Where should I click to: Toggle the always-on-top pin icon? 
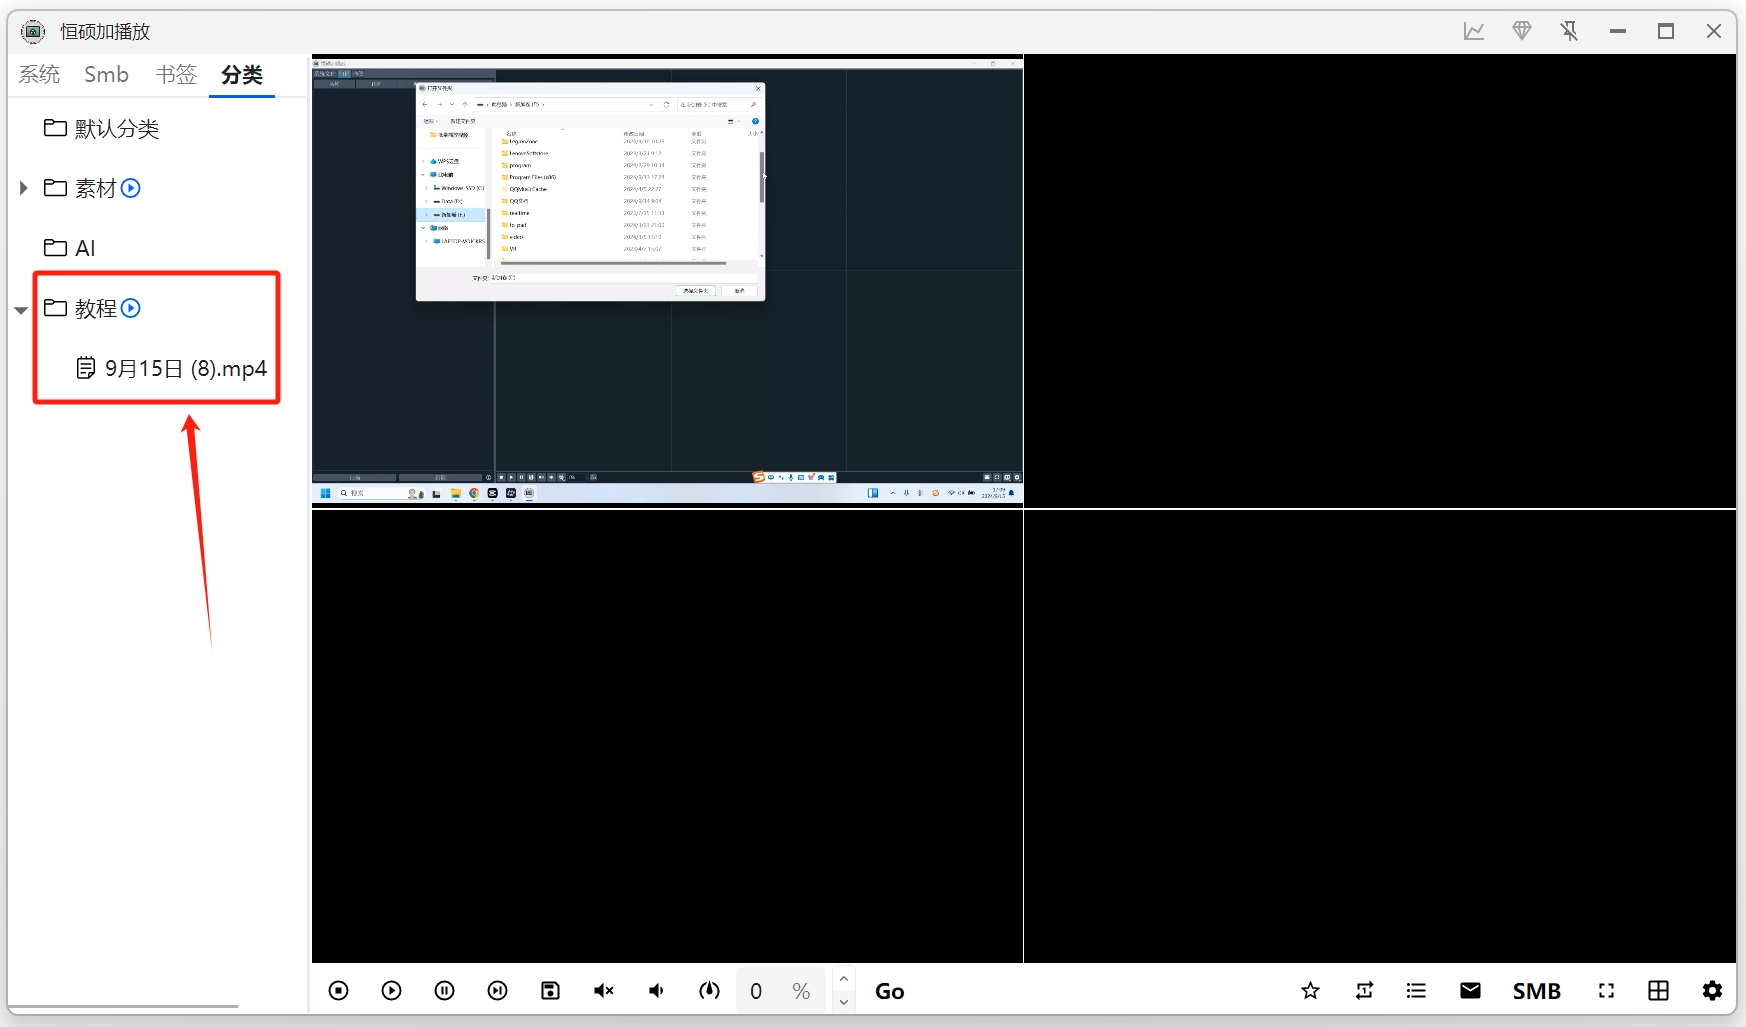[x=1569, y=31]
